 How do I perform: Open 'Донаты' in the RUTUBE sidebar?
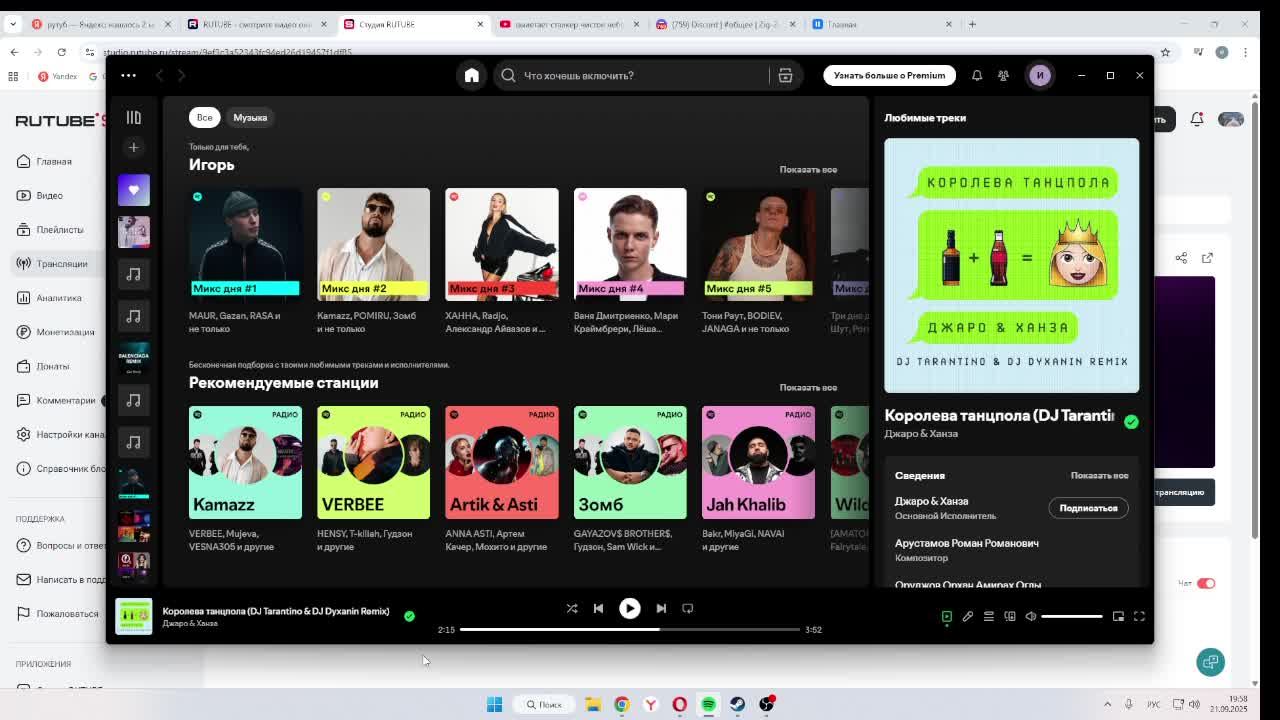tap(53, 366)
